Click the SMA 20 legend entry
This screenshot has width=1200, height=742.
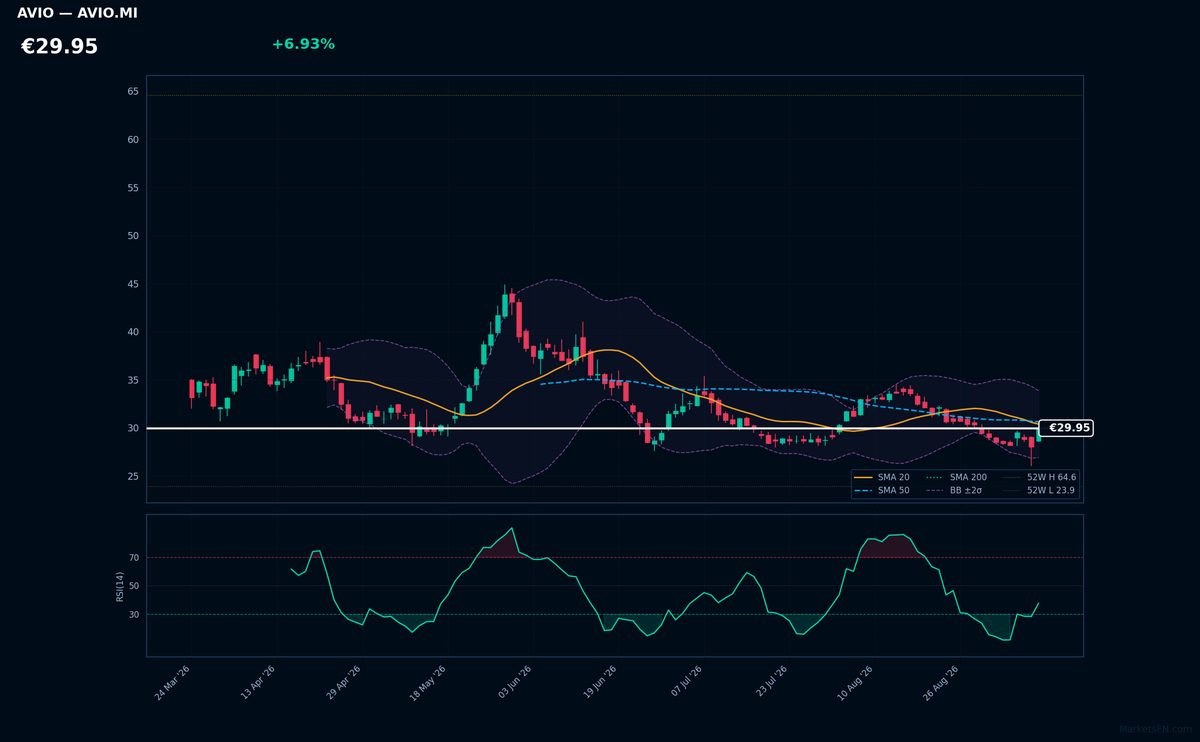pyautogui.click(x=882, y=477)
